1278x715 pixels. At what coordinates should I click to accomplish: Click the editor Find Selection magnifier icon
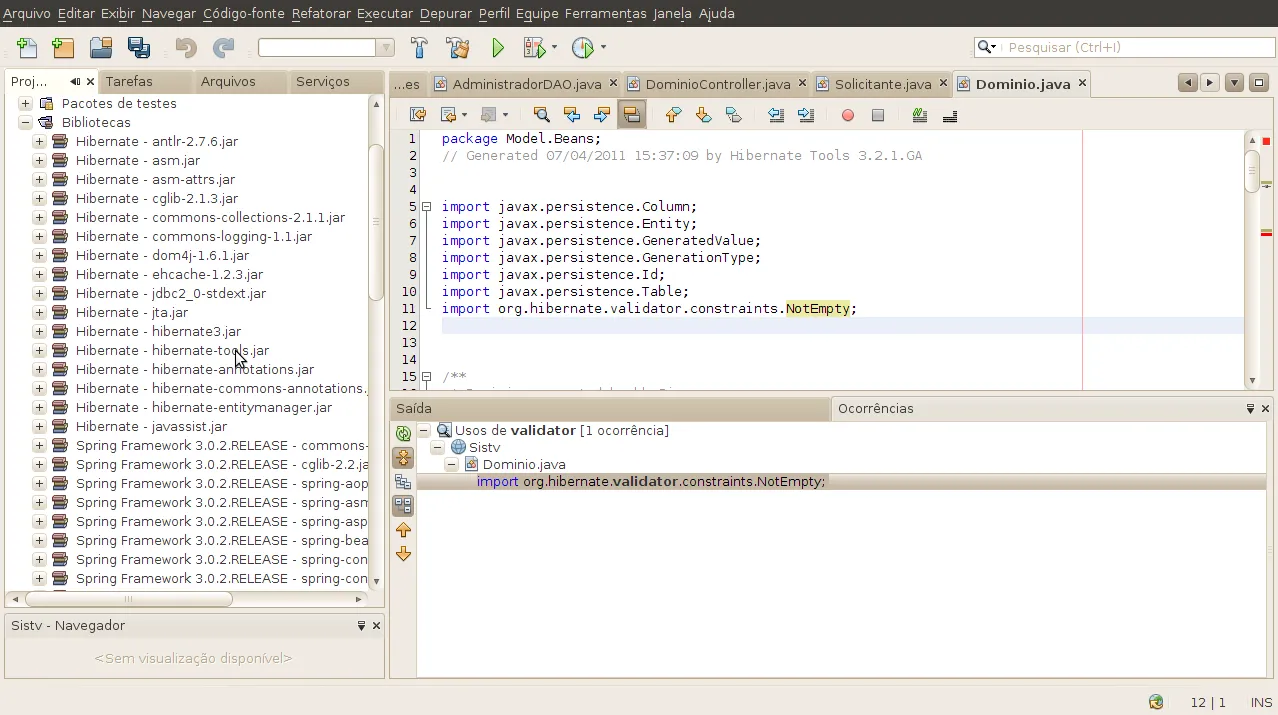pyautogui.click(x=541, y=115)
